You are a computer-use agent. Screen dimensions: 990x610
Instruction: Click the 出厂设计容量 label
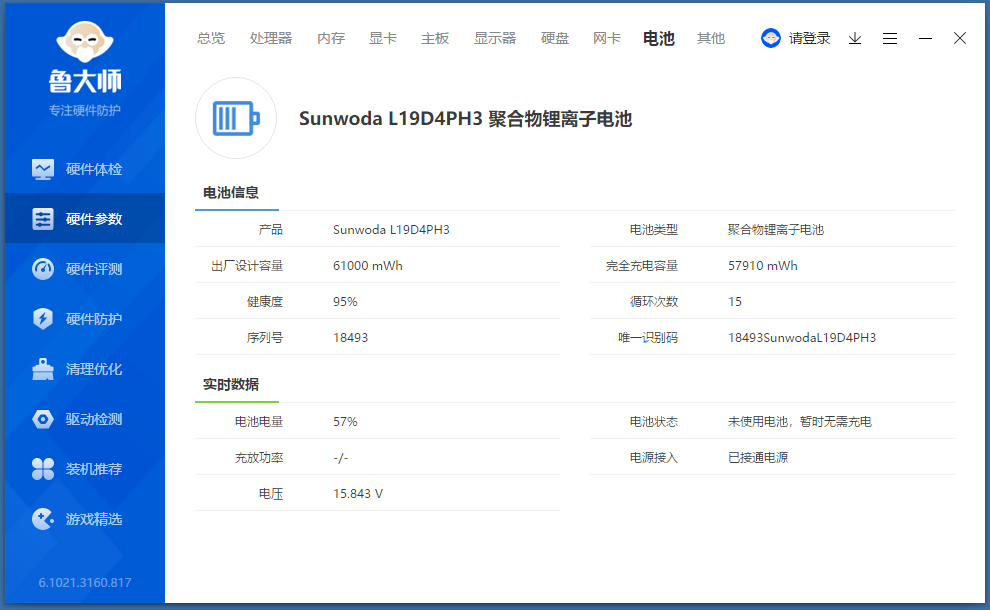tap(247, 265)
